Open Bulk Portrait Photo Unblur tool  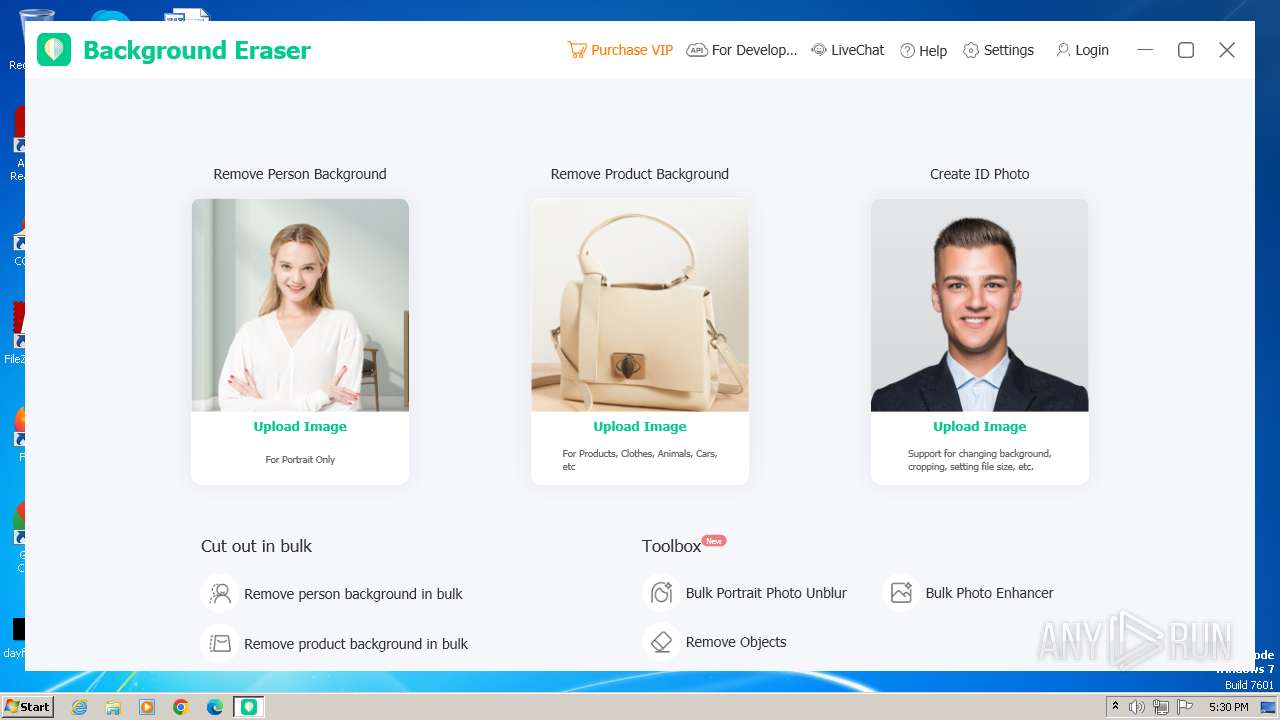745,593
